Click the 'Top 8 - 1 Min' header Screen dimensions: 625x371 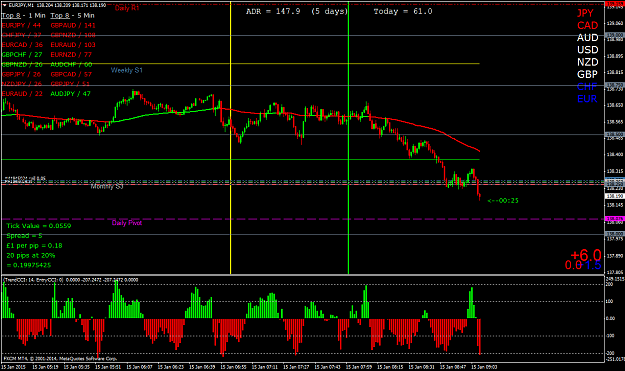24,16
